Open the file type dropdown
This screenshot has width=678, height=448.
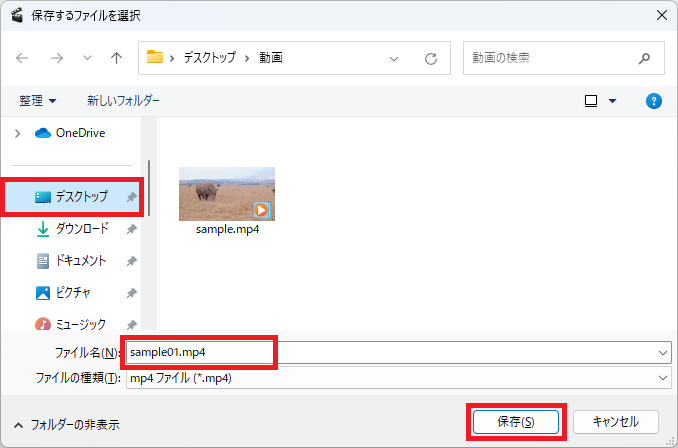coord(663,378)
